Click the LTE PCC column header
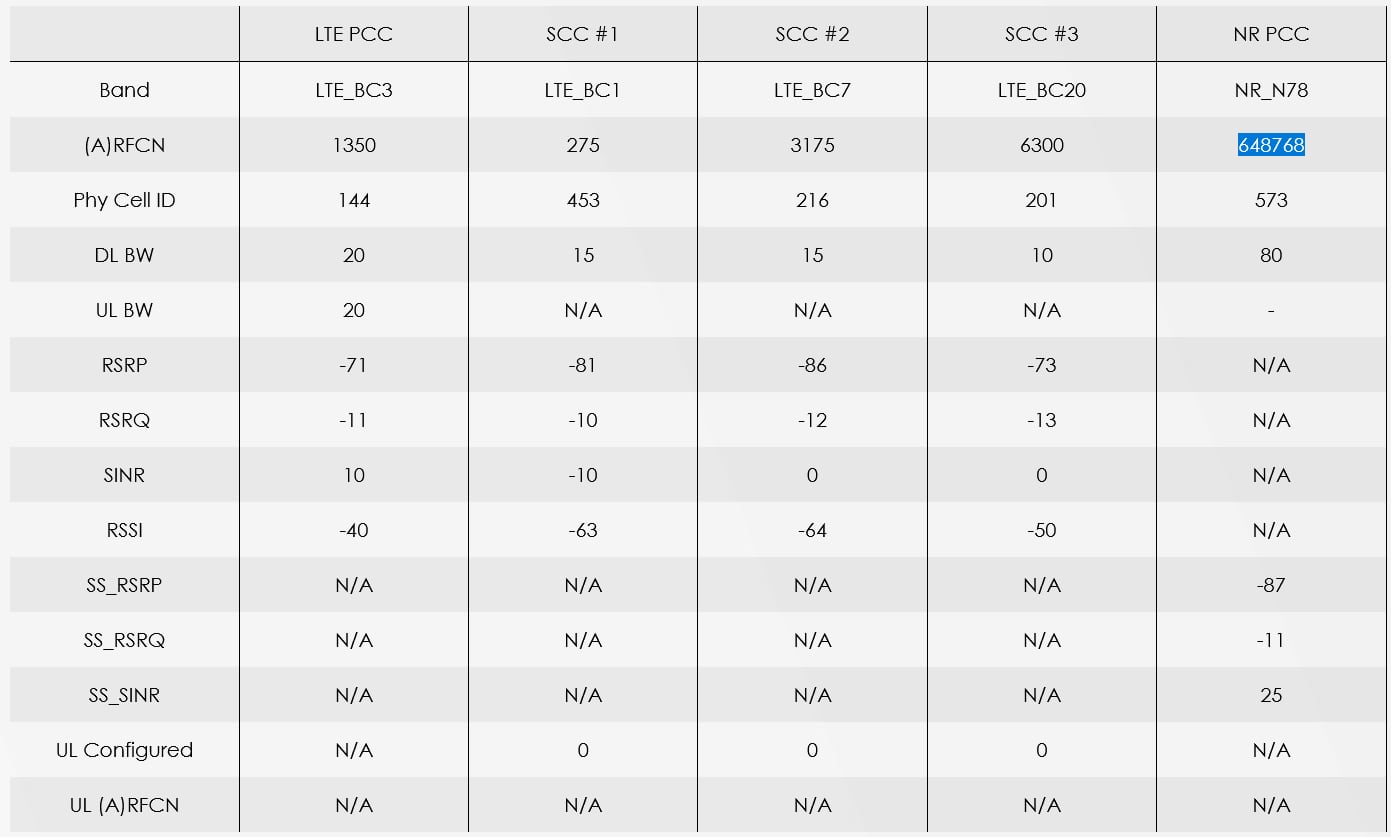This screenshot has height=837, width=1391. (354, 34)
